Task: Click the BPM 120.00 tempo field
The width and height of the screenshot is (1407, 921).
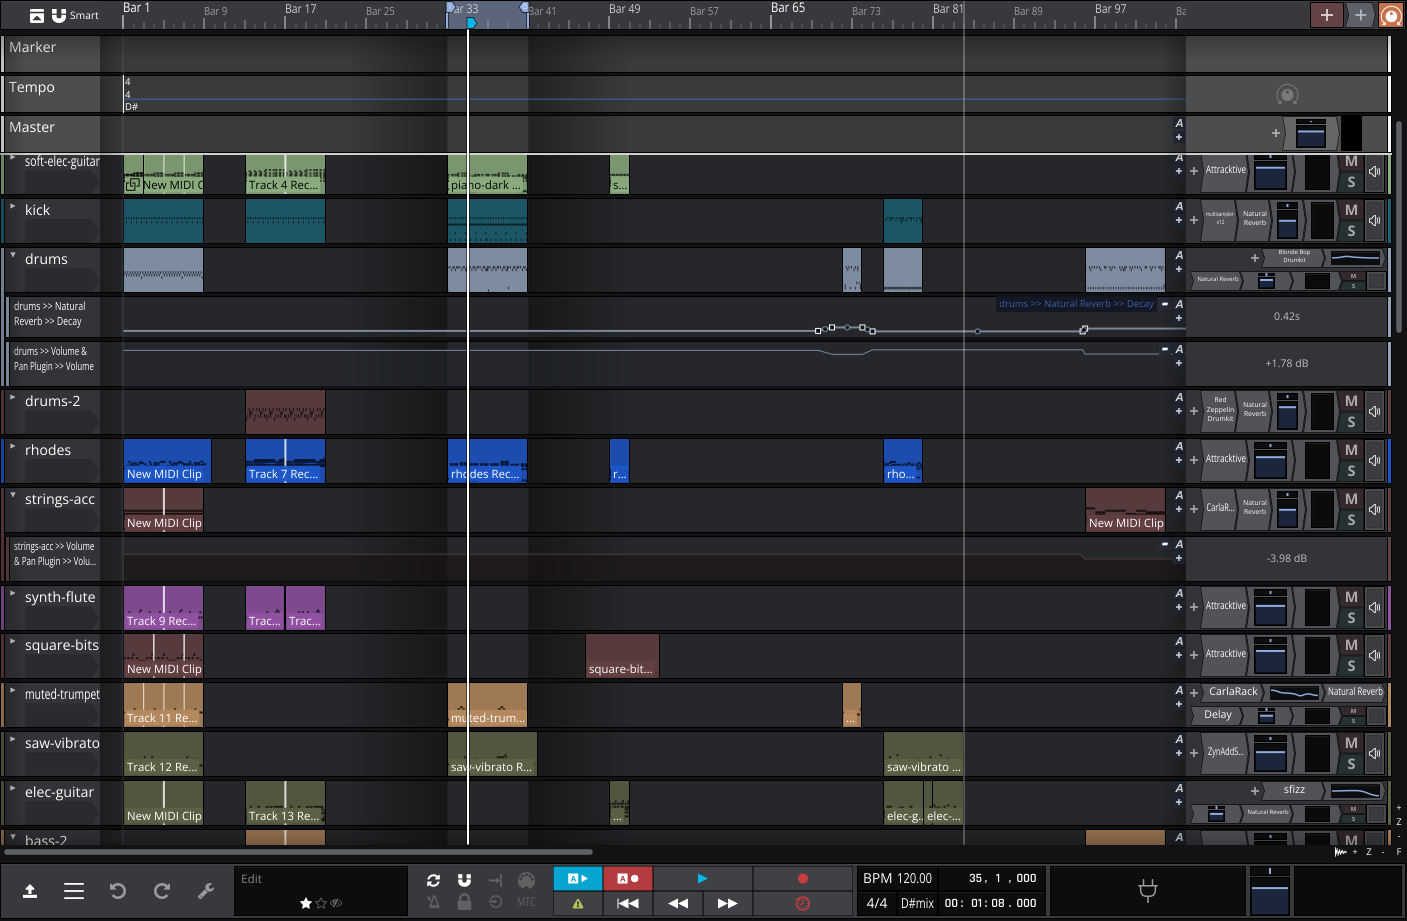Action: (898, 878)
